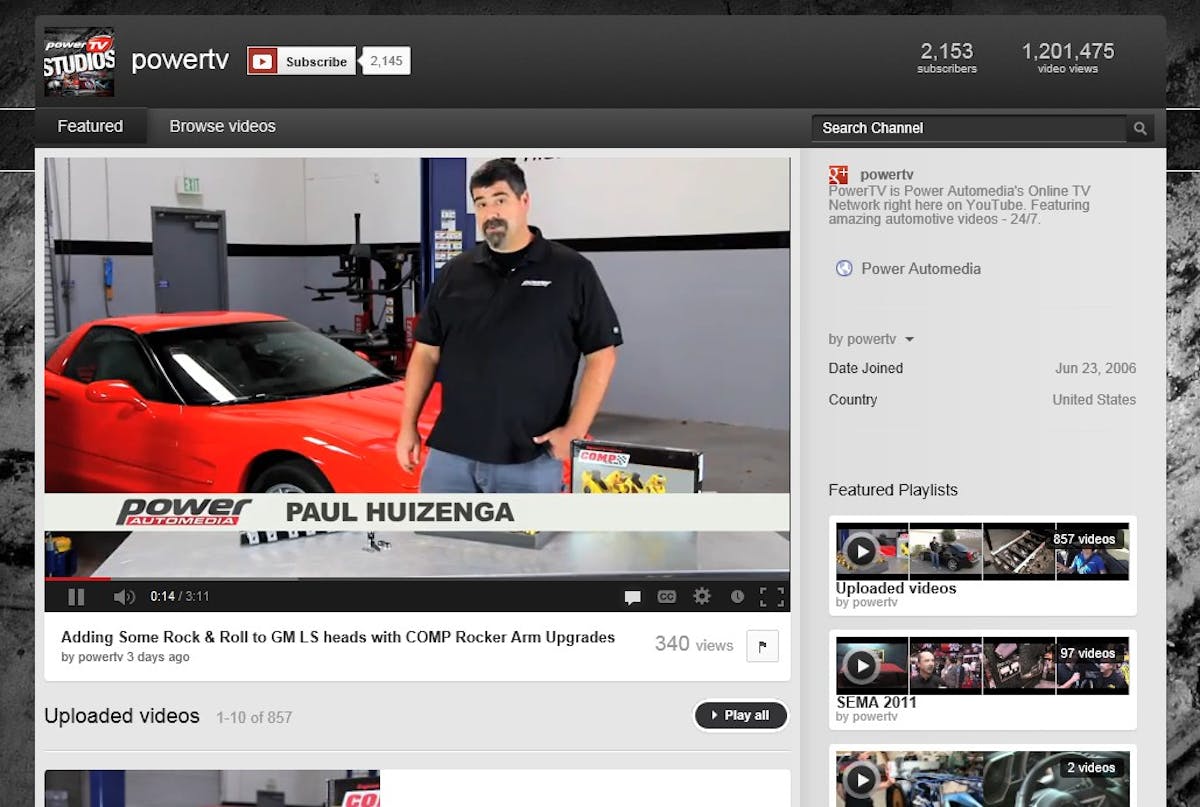The image size is (1200, 807).
Task: Toggle video annotations speech bubble
Action: tap(632, 597)
